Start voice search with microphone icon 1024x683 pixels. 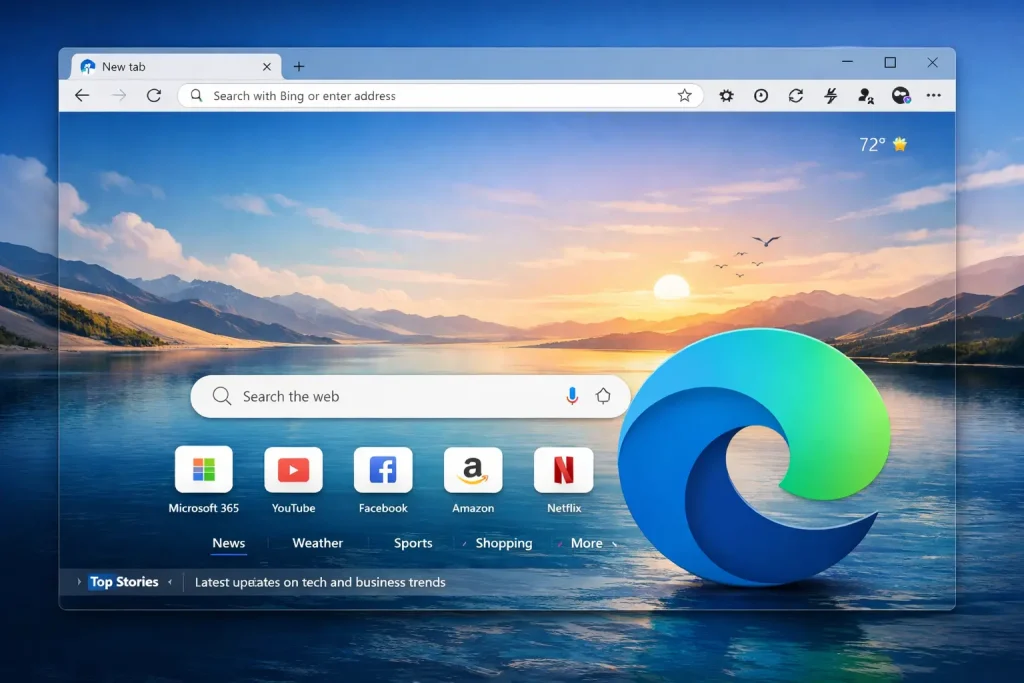coord(572,396)
